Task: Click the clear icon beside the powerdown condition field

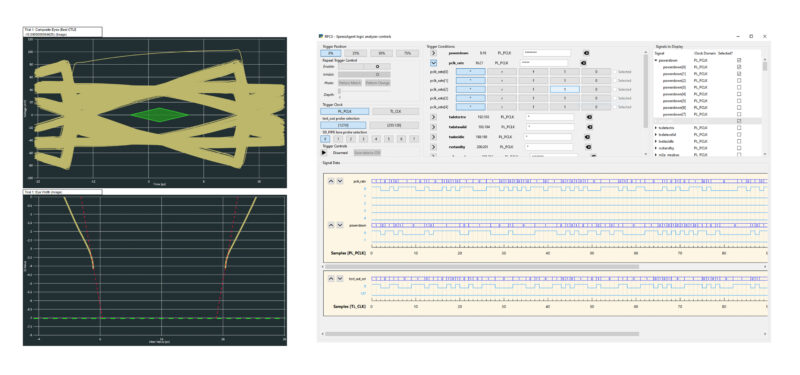Action: click(x=586, y=53)
